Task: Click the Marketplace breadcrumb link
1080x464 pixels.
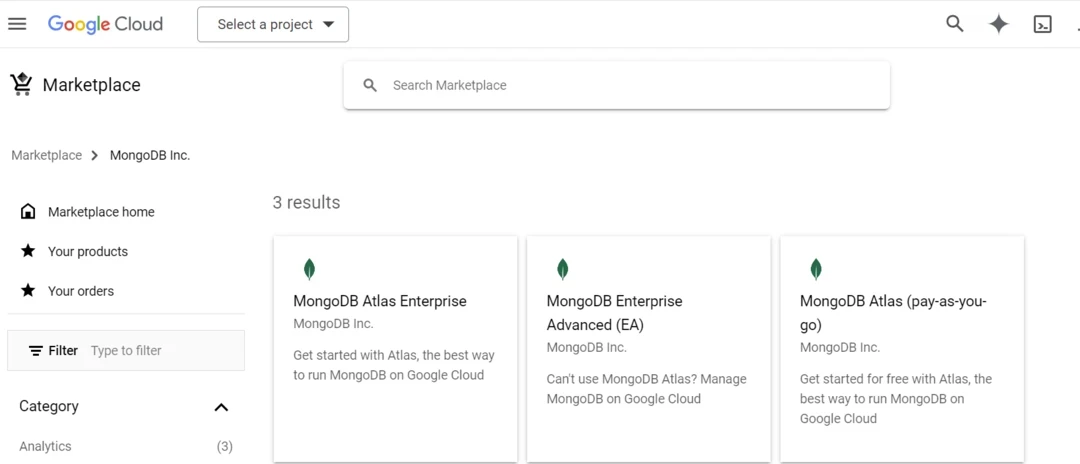Action: click(46, 155)
